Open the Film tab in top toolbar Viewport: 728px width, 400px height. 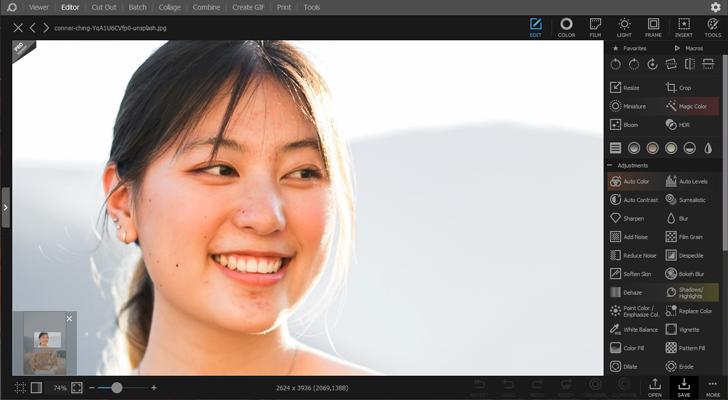595,26
